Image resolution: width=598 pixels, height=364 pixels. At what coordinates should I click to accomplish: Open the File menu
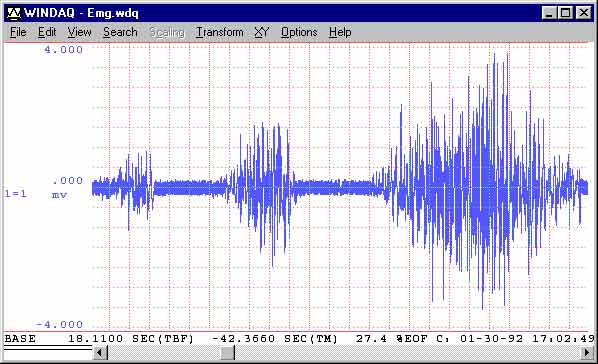click(18, 32)
